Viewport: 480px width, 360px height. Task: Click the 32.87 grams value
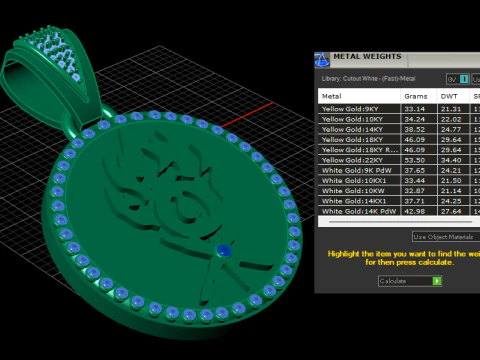[415, 191]
